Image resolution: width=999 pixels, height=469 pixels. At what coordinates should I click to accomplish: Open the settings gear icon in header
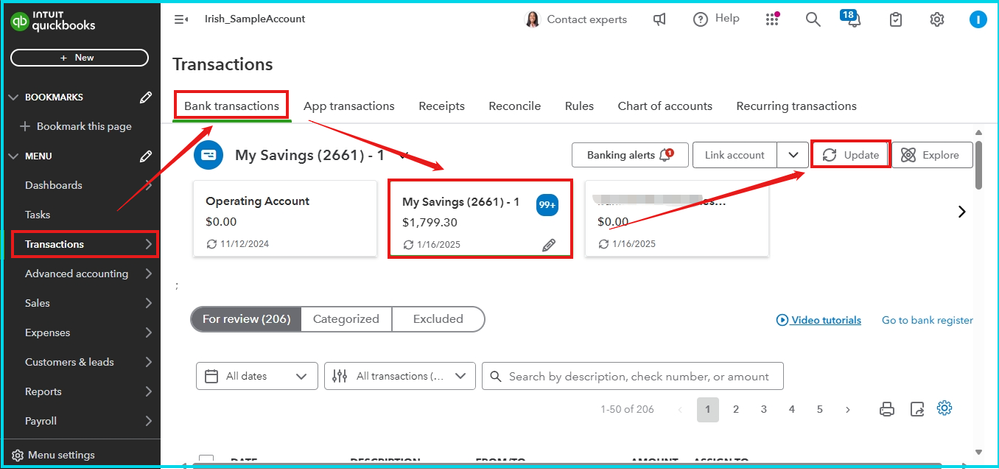pos(937,20)
